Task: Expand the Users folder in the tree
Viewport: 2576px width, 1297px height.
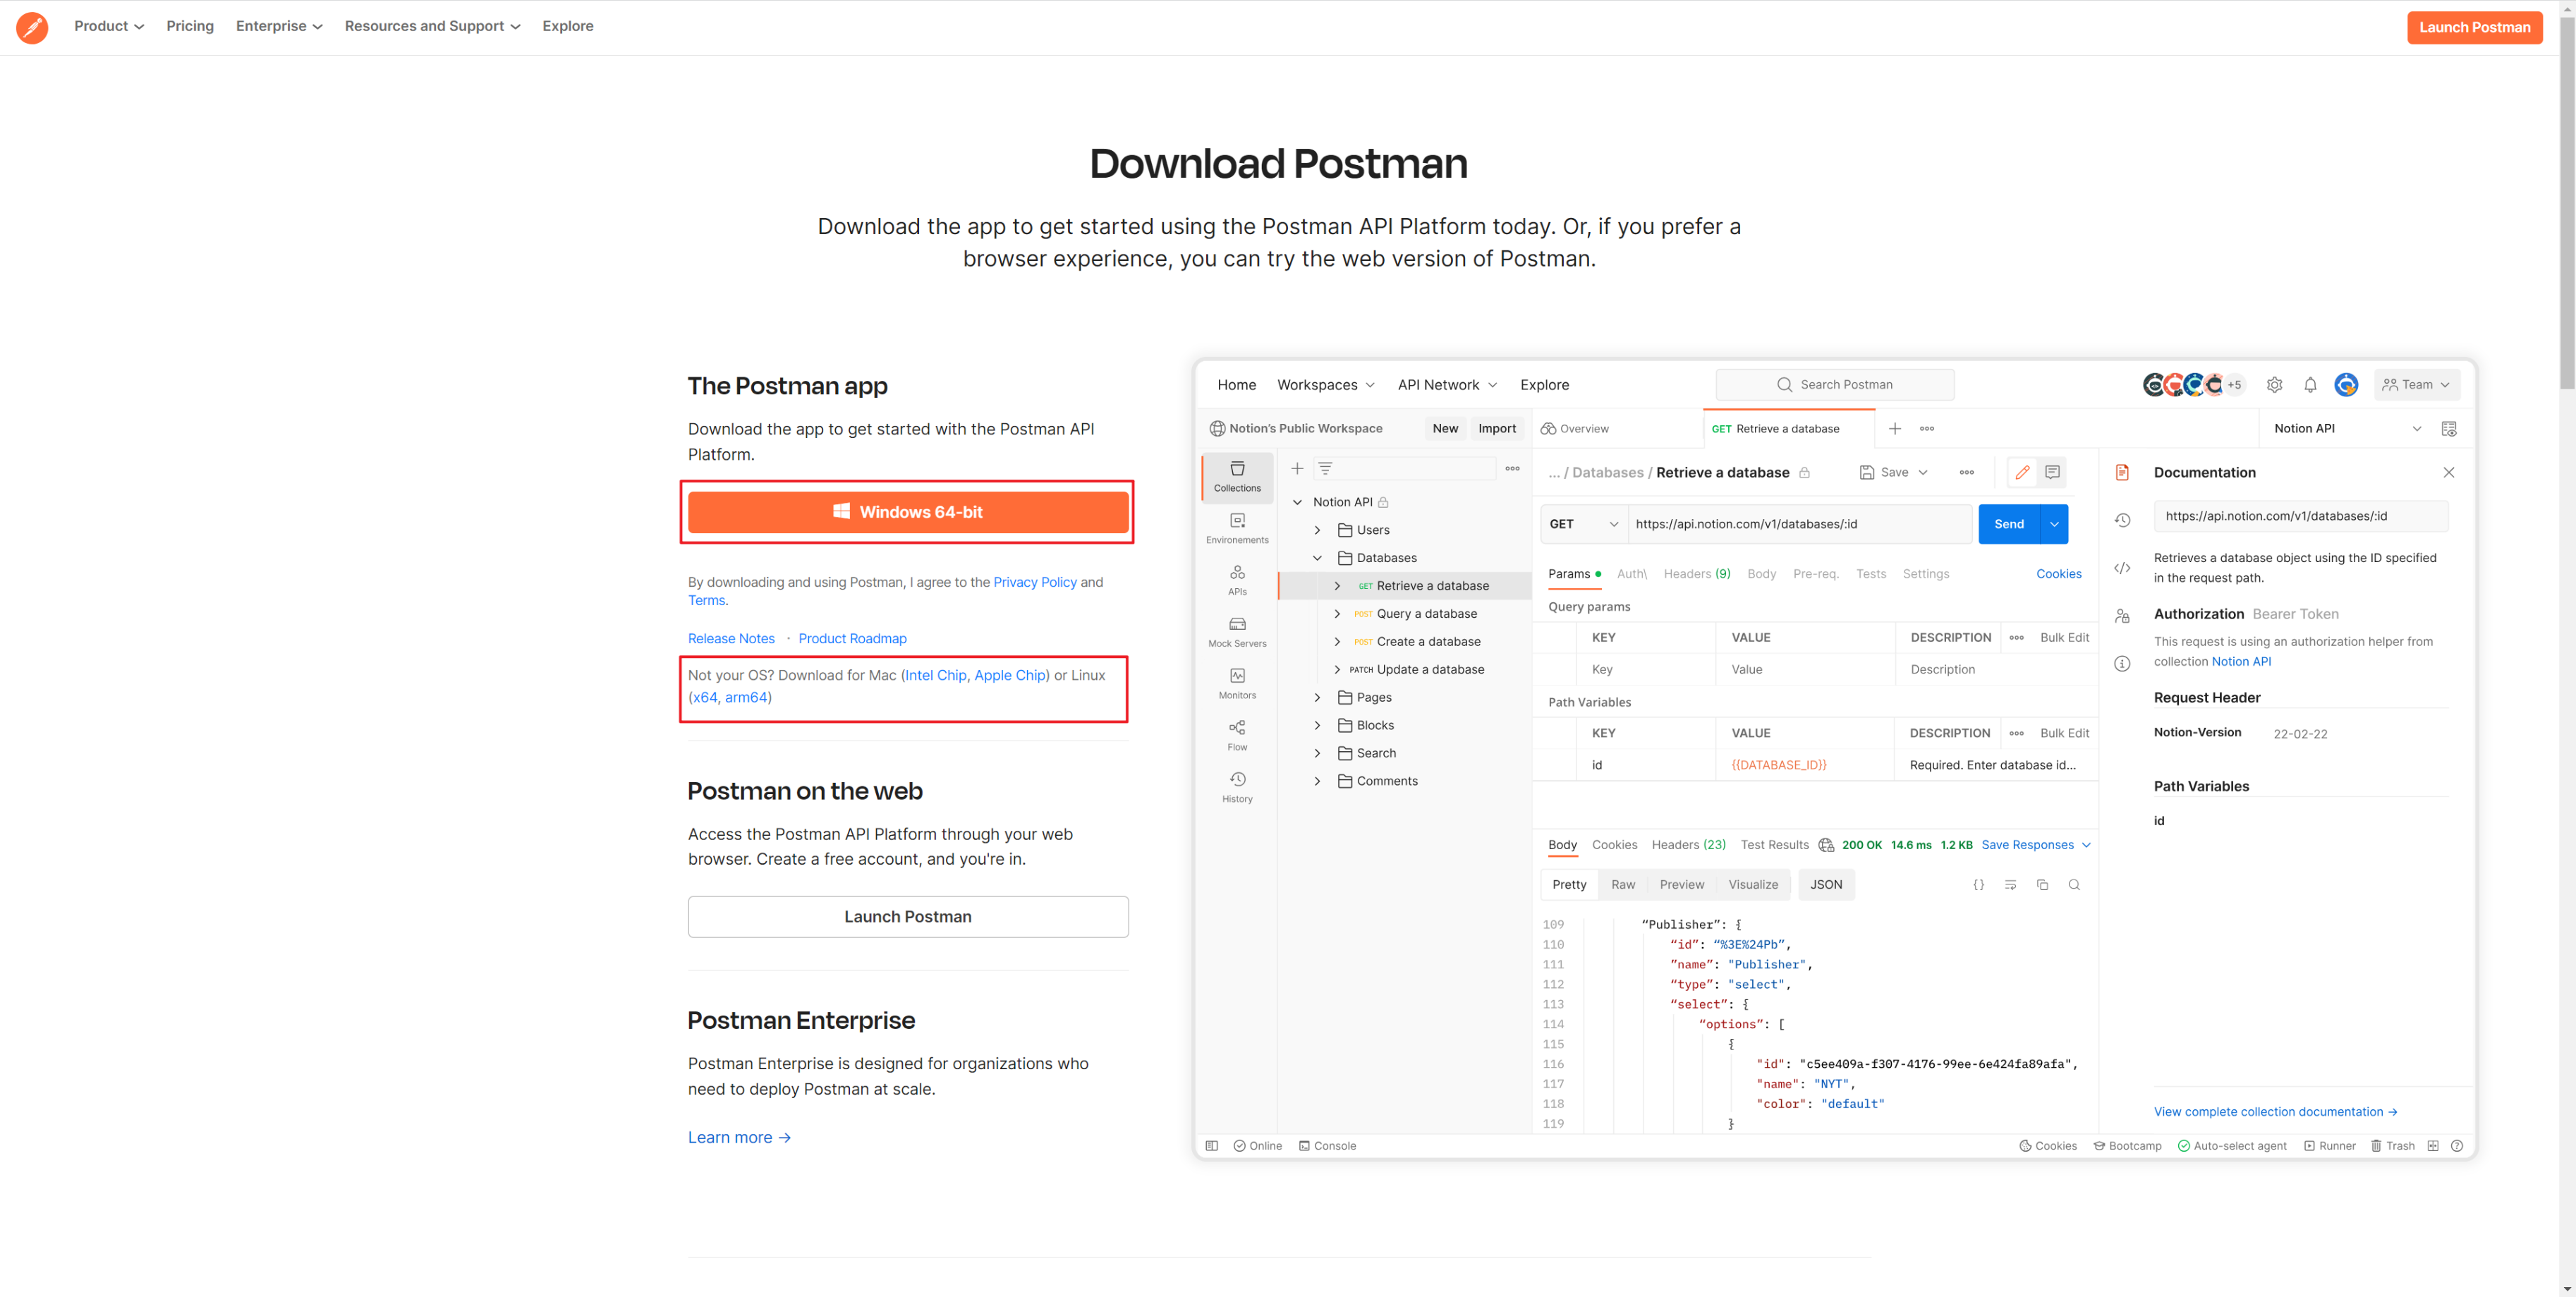Action: point(1317,530)
